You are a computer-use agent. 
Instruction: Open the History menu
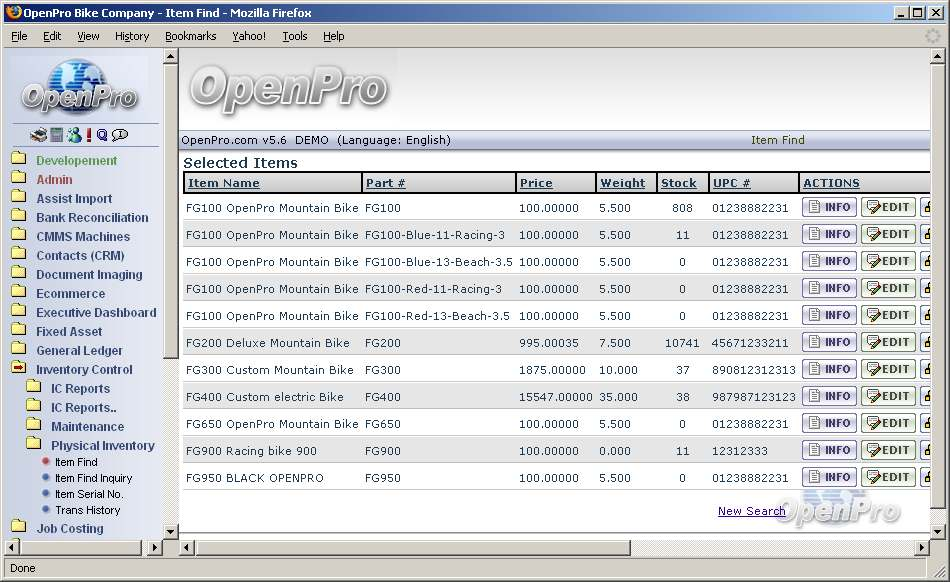click(131, 36)
